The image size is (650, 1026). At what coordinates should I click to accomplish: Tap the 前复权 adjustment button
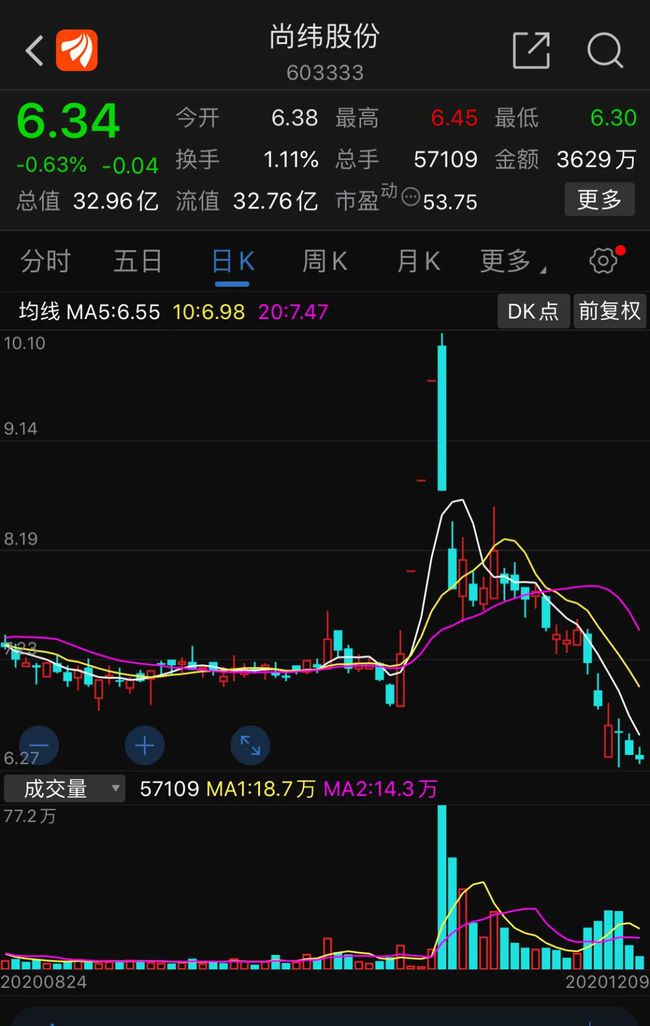pos(609,311)
